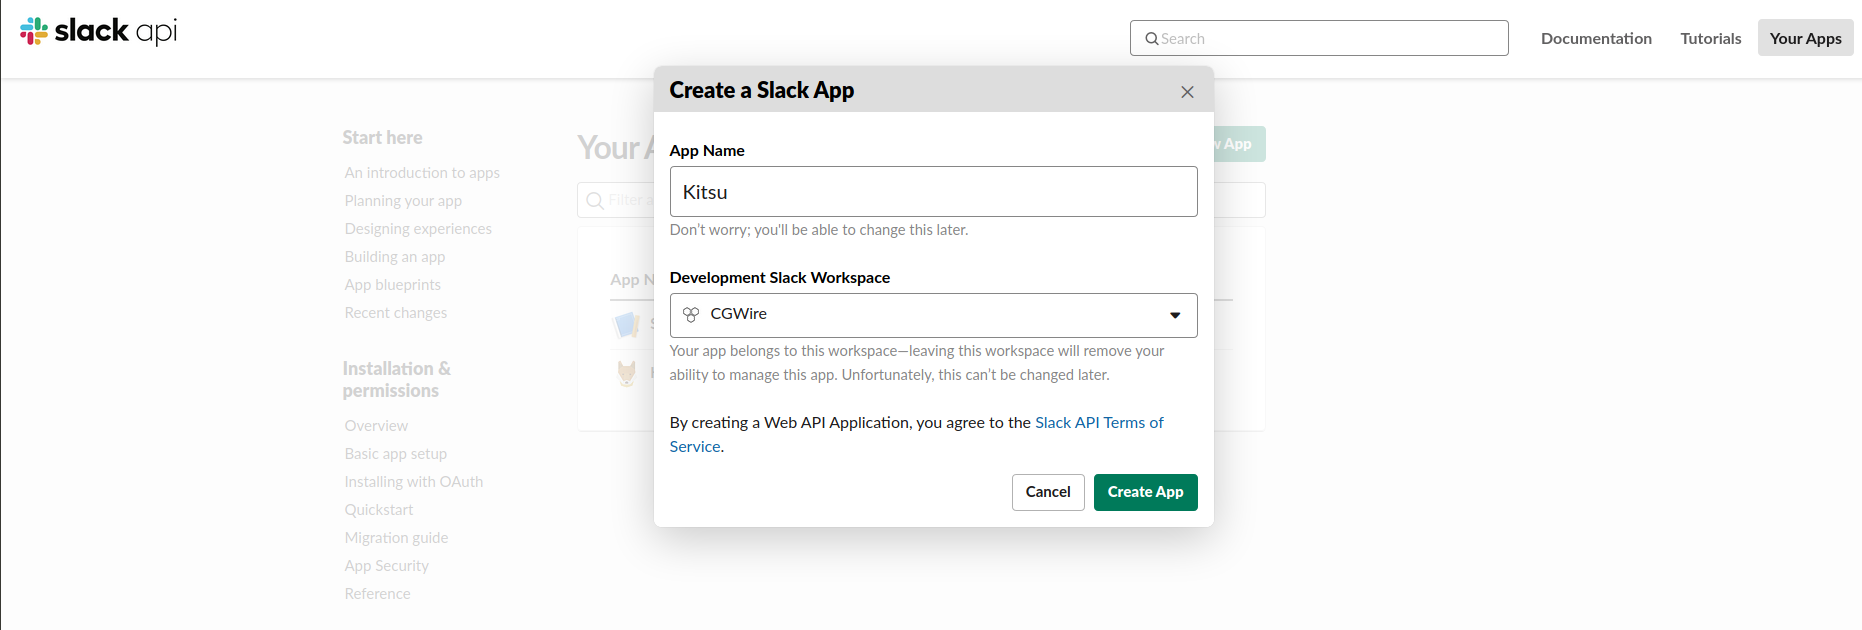
Task: Click the Slack API logo
Action: (98, 32)
